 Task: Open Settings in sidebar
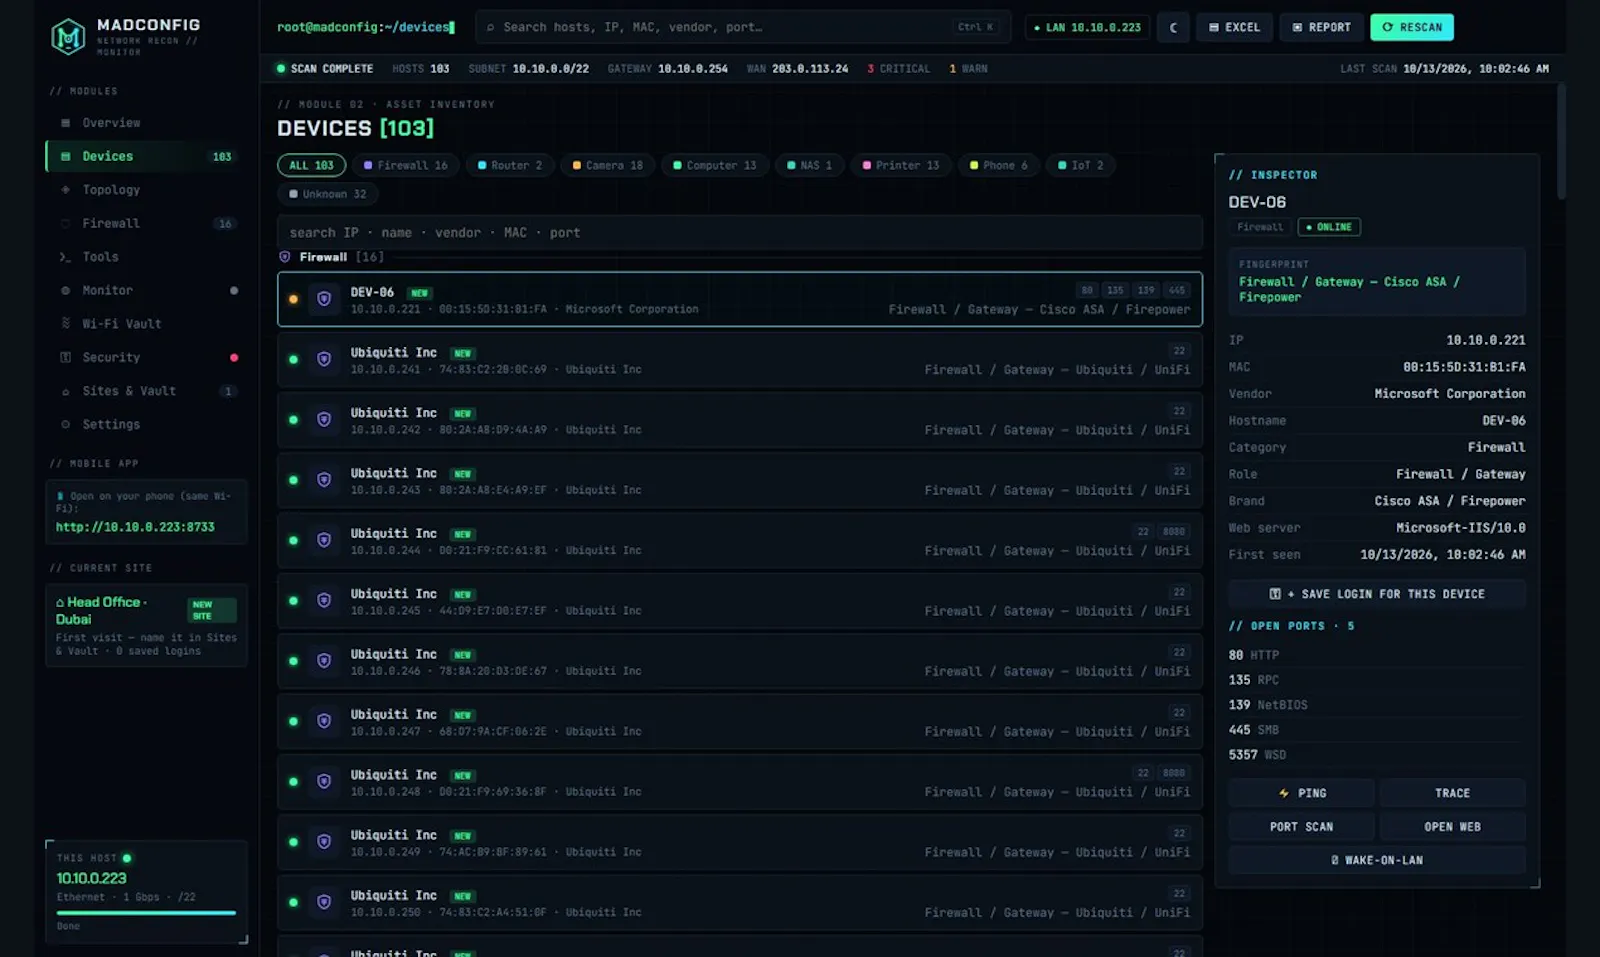(146, 425)
